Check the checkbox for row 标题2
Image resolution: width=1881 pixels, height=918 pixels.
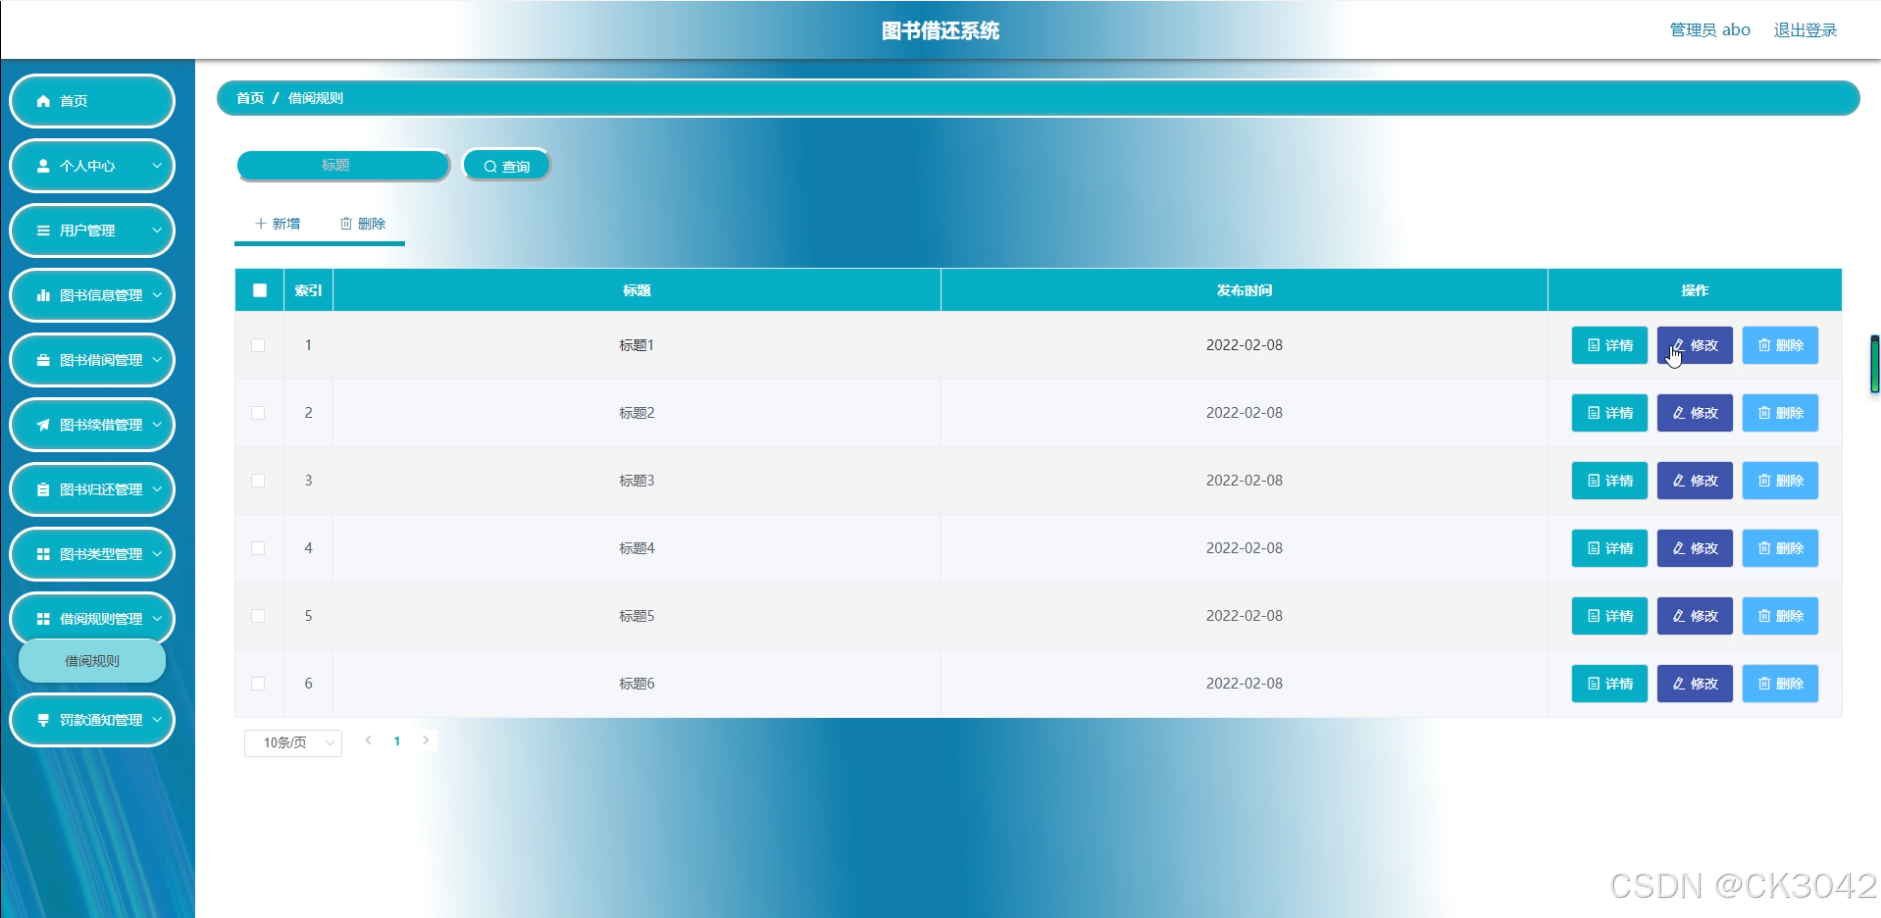[x=258, y=413]
